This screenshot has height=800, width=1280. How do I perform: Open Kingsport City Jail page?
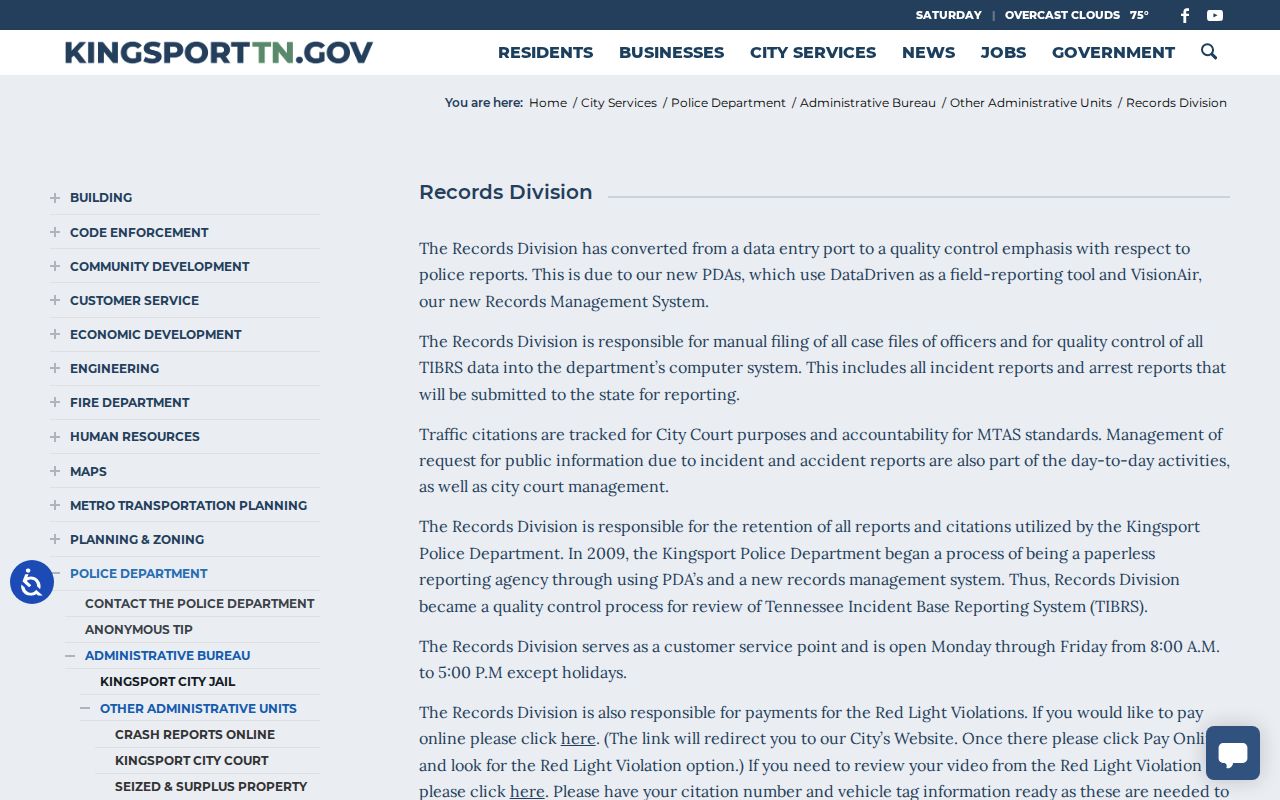click(x=168, y=682)
